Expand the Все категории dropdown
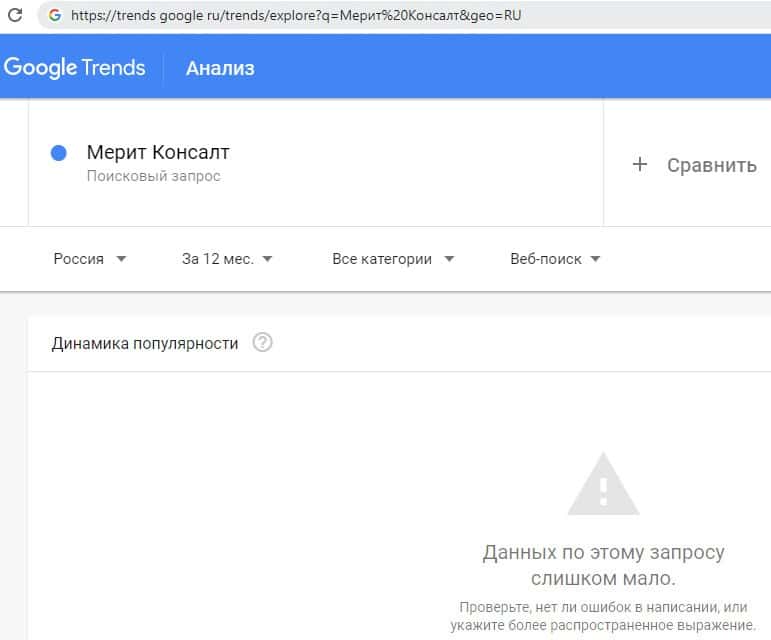 tap(393, 259)
